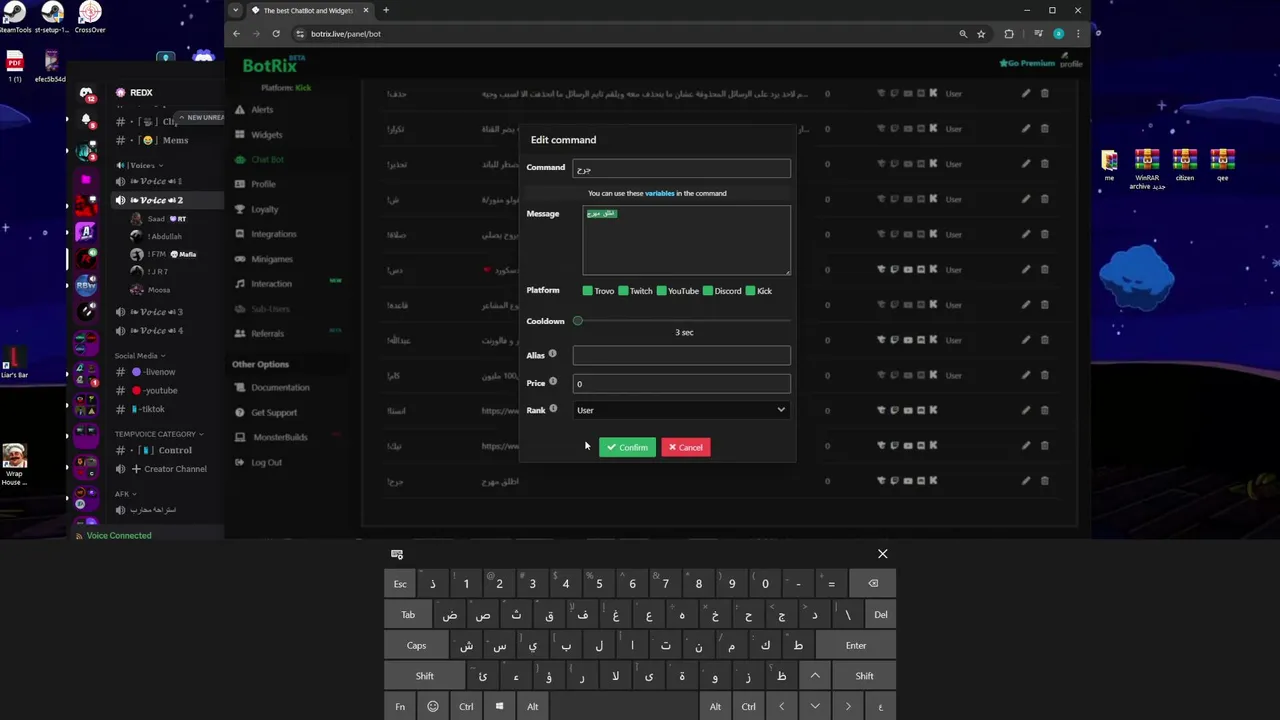The height and width of the screenshot is (720, 1280).
Task: Click the Go Premium link
Action: (1026, 63)
